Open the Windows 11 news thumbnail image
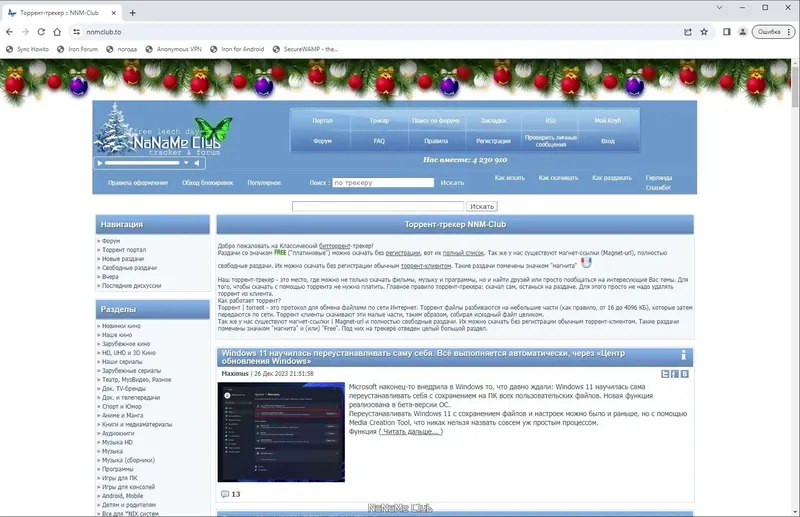 pos(281,432)
